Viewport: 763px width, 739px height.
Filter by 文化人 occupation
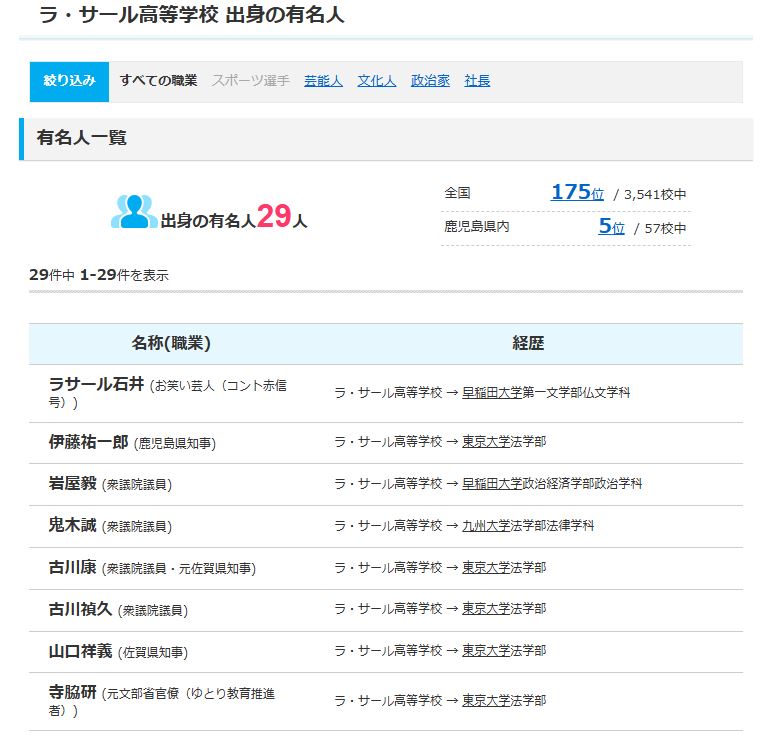(x=377, y=81)
